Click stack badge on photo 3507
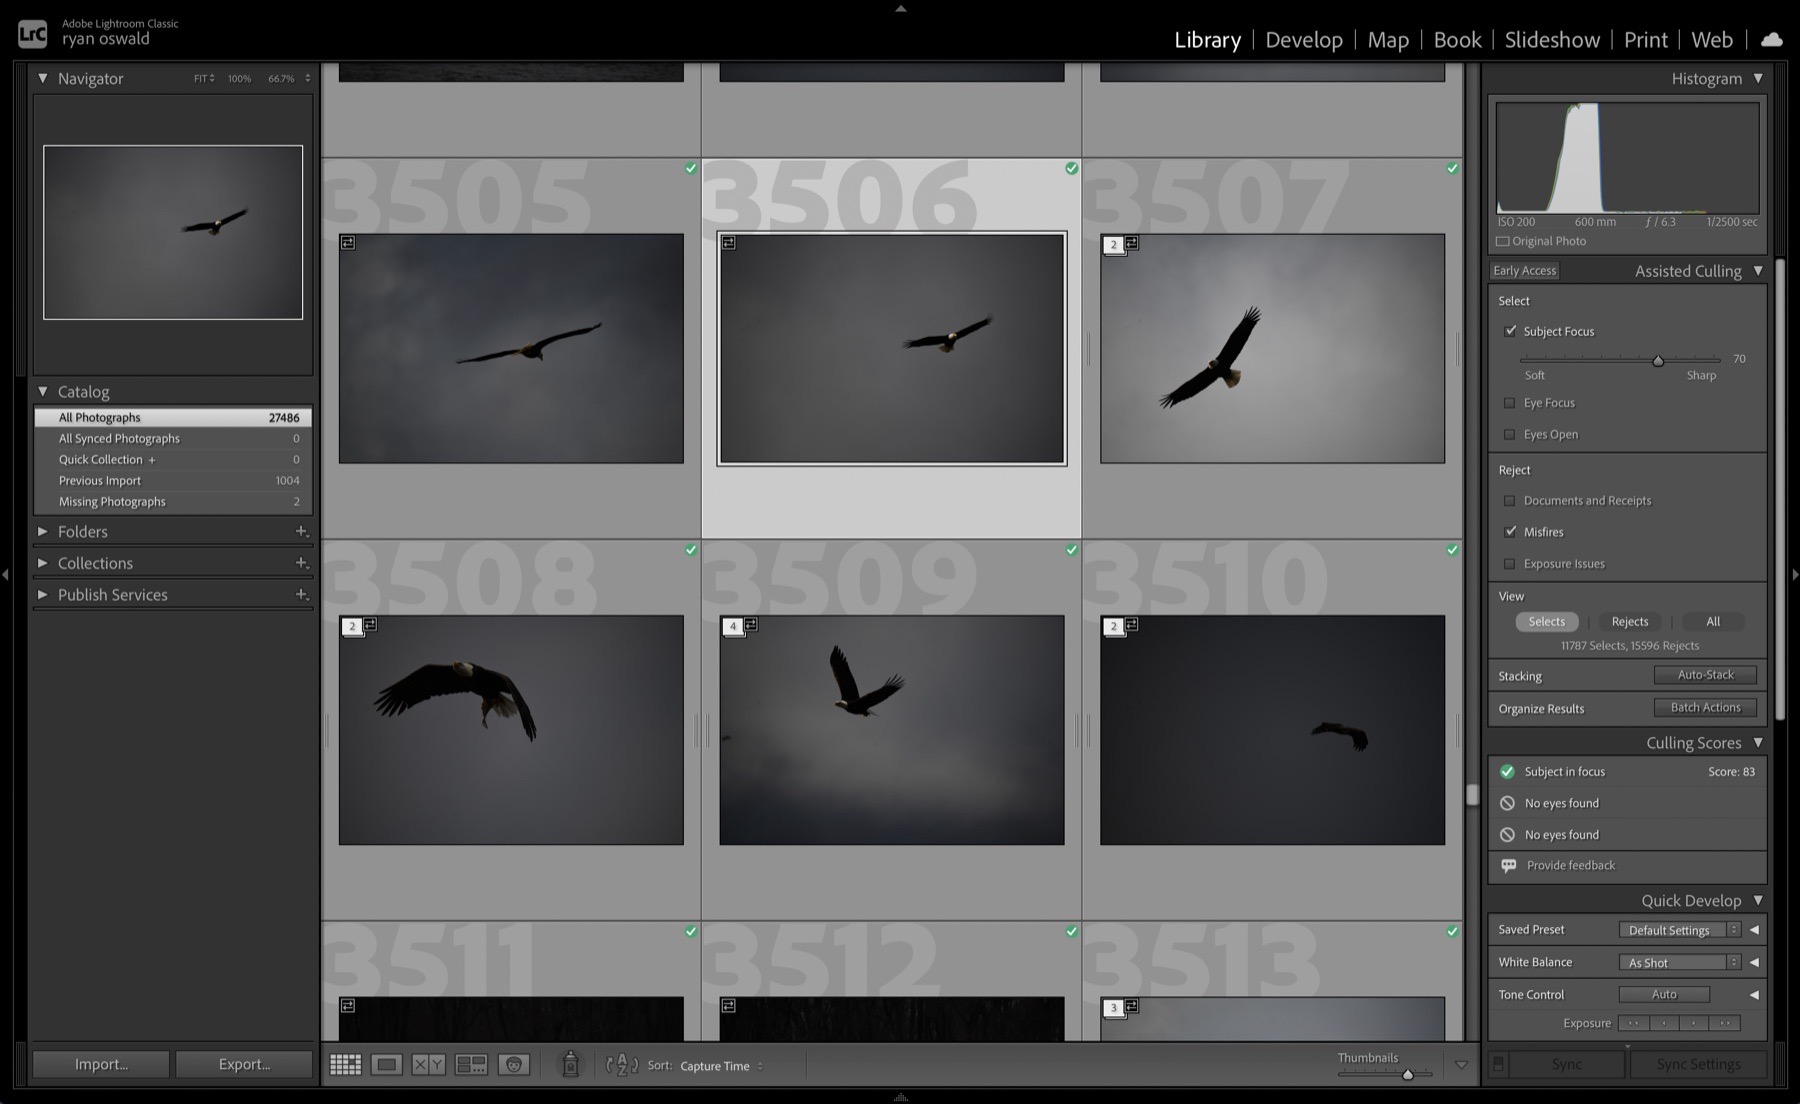This screenshot has height=1104, width=1800. click(1113, 244)
